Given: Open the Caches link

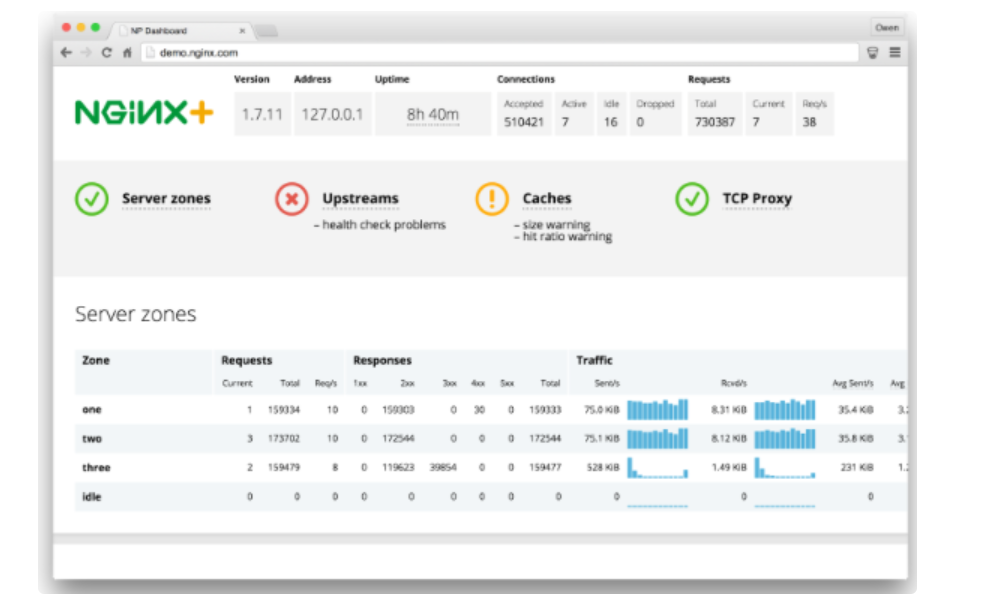Looking at the screenshot, I should click(x=547, y=199).
